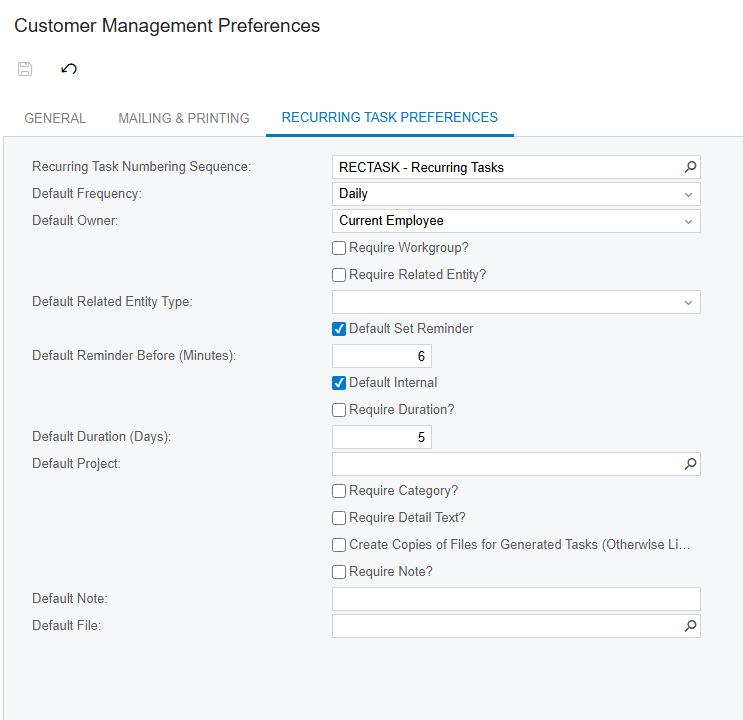Enable Require Note checkbox
743x720 pixels.
pos(339,572)
